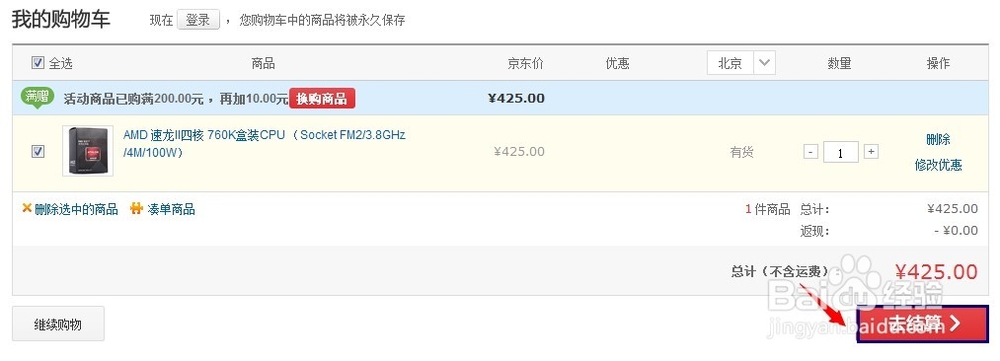The height and width of the screenshot is (361, 1000).
Task: Click the 登录 login button
Action: tap(198, 20)
